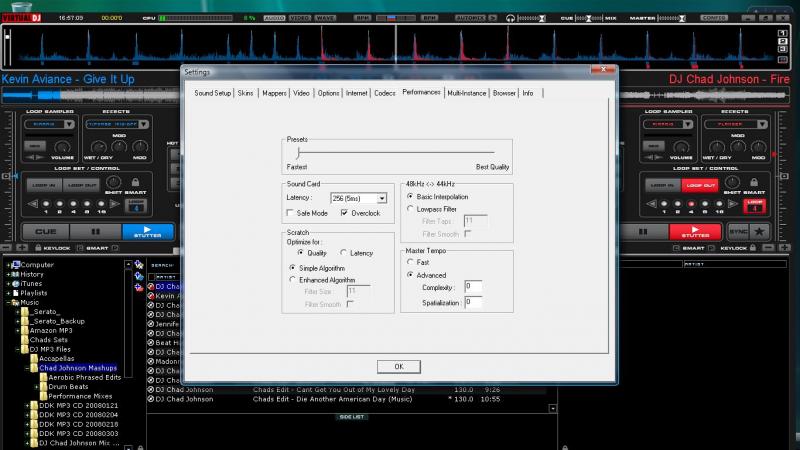Click left deck loop sampler REC button
Image resolution: width=800 pixels, height=450 pixels.
[34, 146]
